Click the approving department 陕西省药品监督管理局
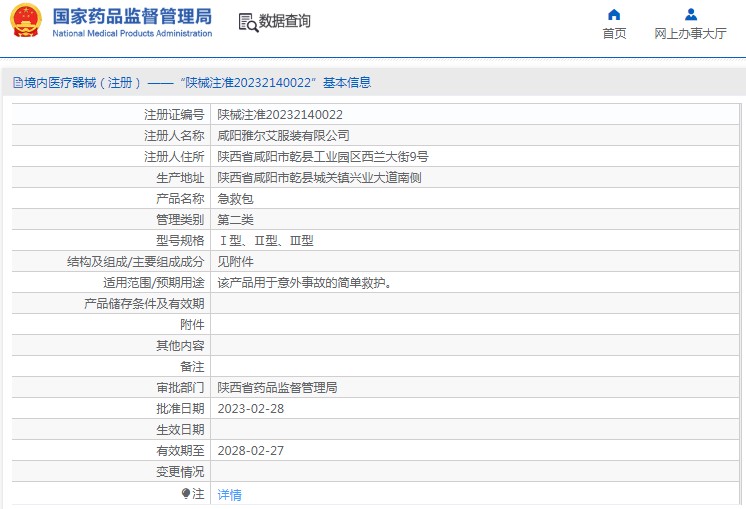Screen dimensions: 746x509 point(277,388)
